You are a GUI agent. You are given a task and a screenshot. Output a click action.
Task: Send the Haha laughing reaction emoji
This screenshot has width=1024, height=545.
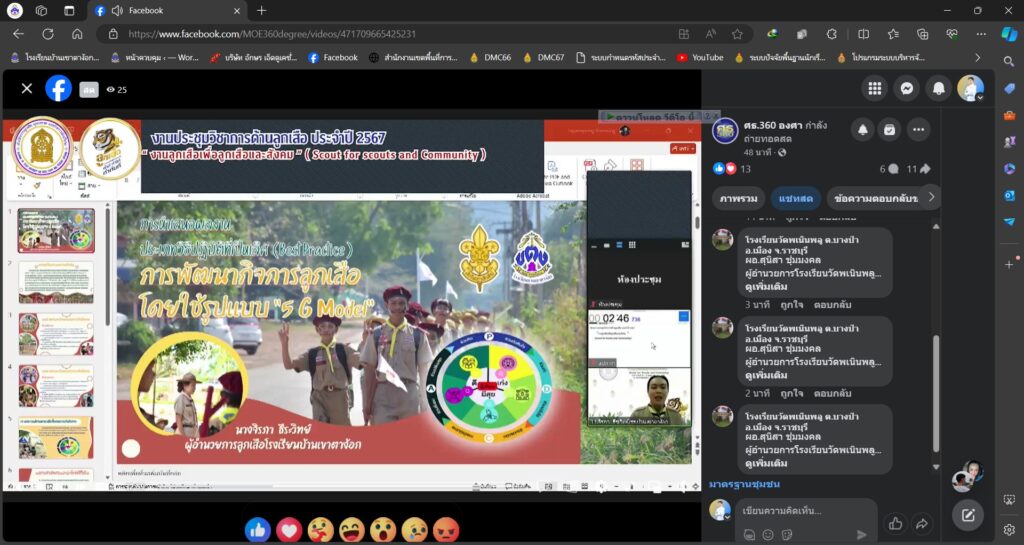tap(352, 530)
